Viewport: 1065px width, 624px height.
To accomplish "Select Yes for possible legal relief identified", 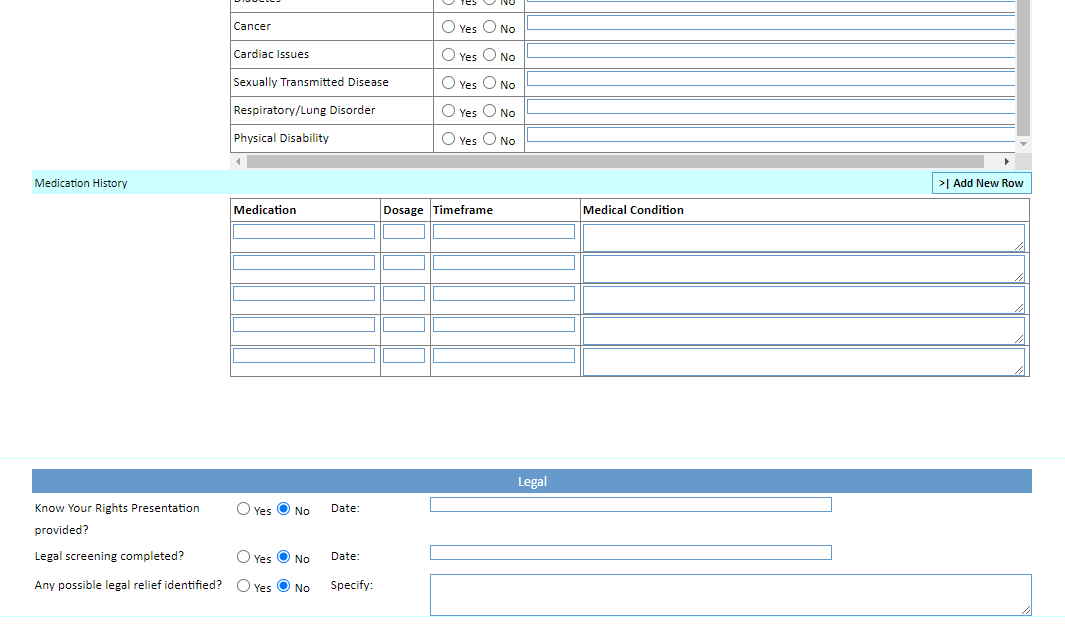I will pyautogui.click(x=244, y=586).
